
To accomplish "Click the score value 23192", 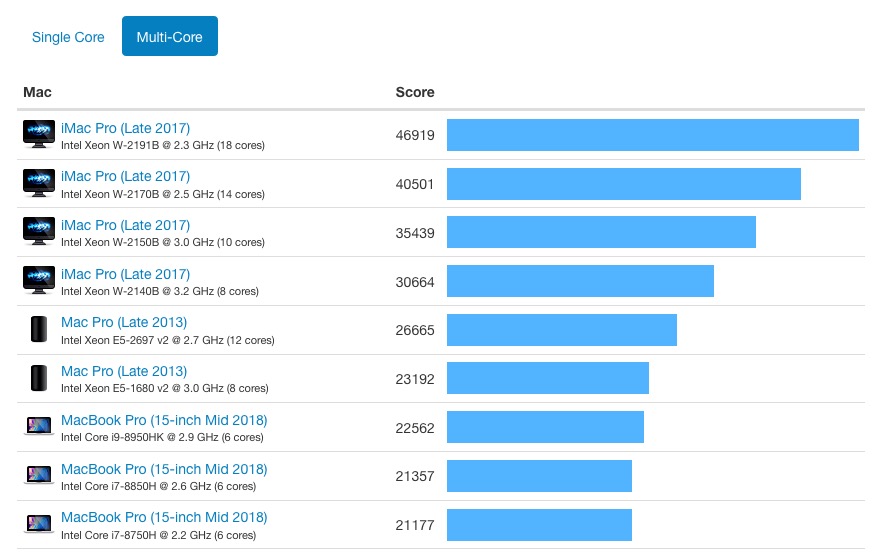I will pyautogui.click(x=415, y=379).
